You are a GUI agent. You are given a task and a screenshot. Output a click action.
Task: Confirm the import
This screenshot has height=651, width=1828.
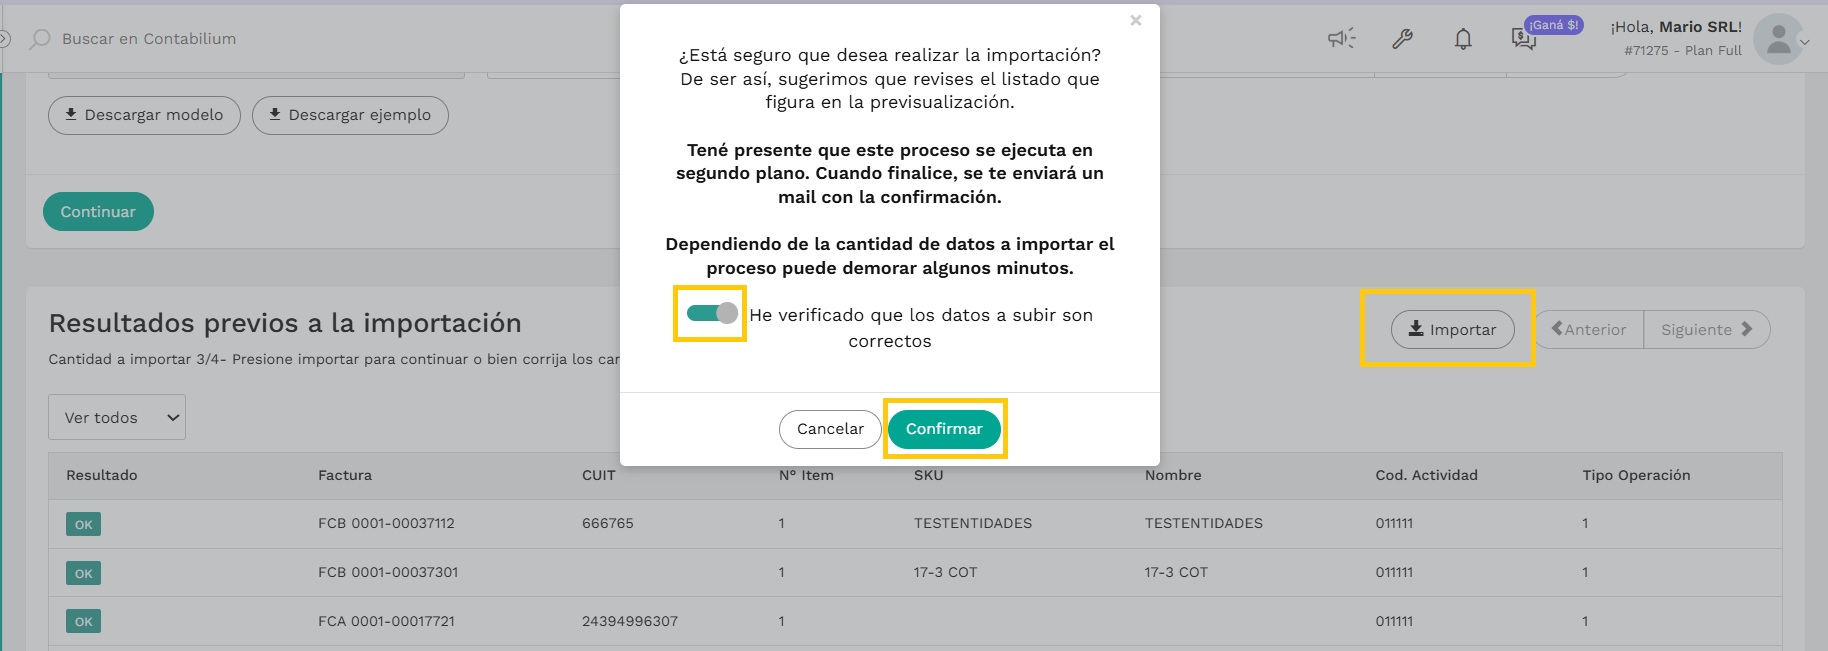click(x=944, y=429)
